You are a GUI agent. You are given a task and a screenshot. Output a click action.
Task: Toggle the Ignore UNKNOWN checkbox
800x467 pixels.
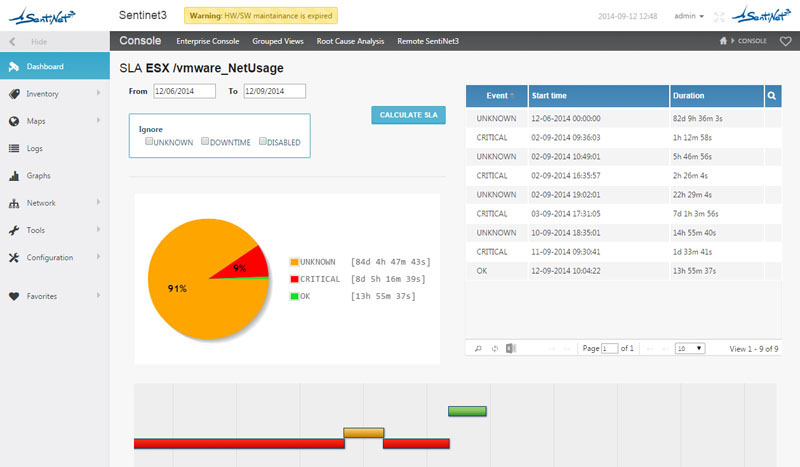coord(148,141)
